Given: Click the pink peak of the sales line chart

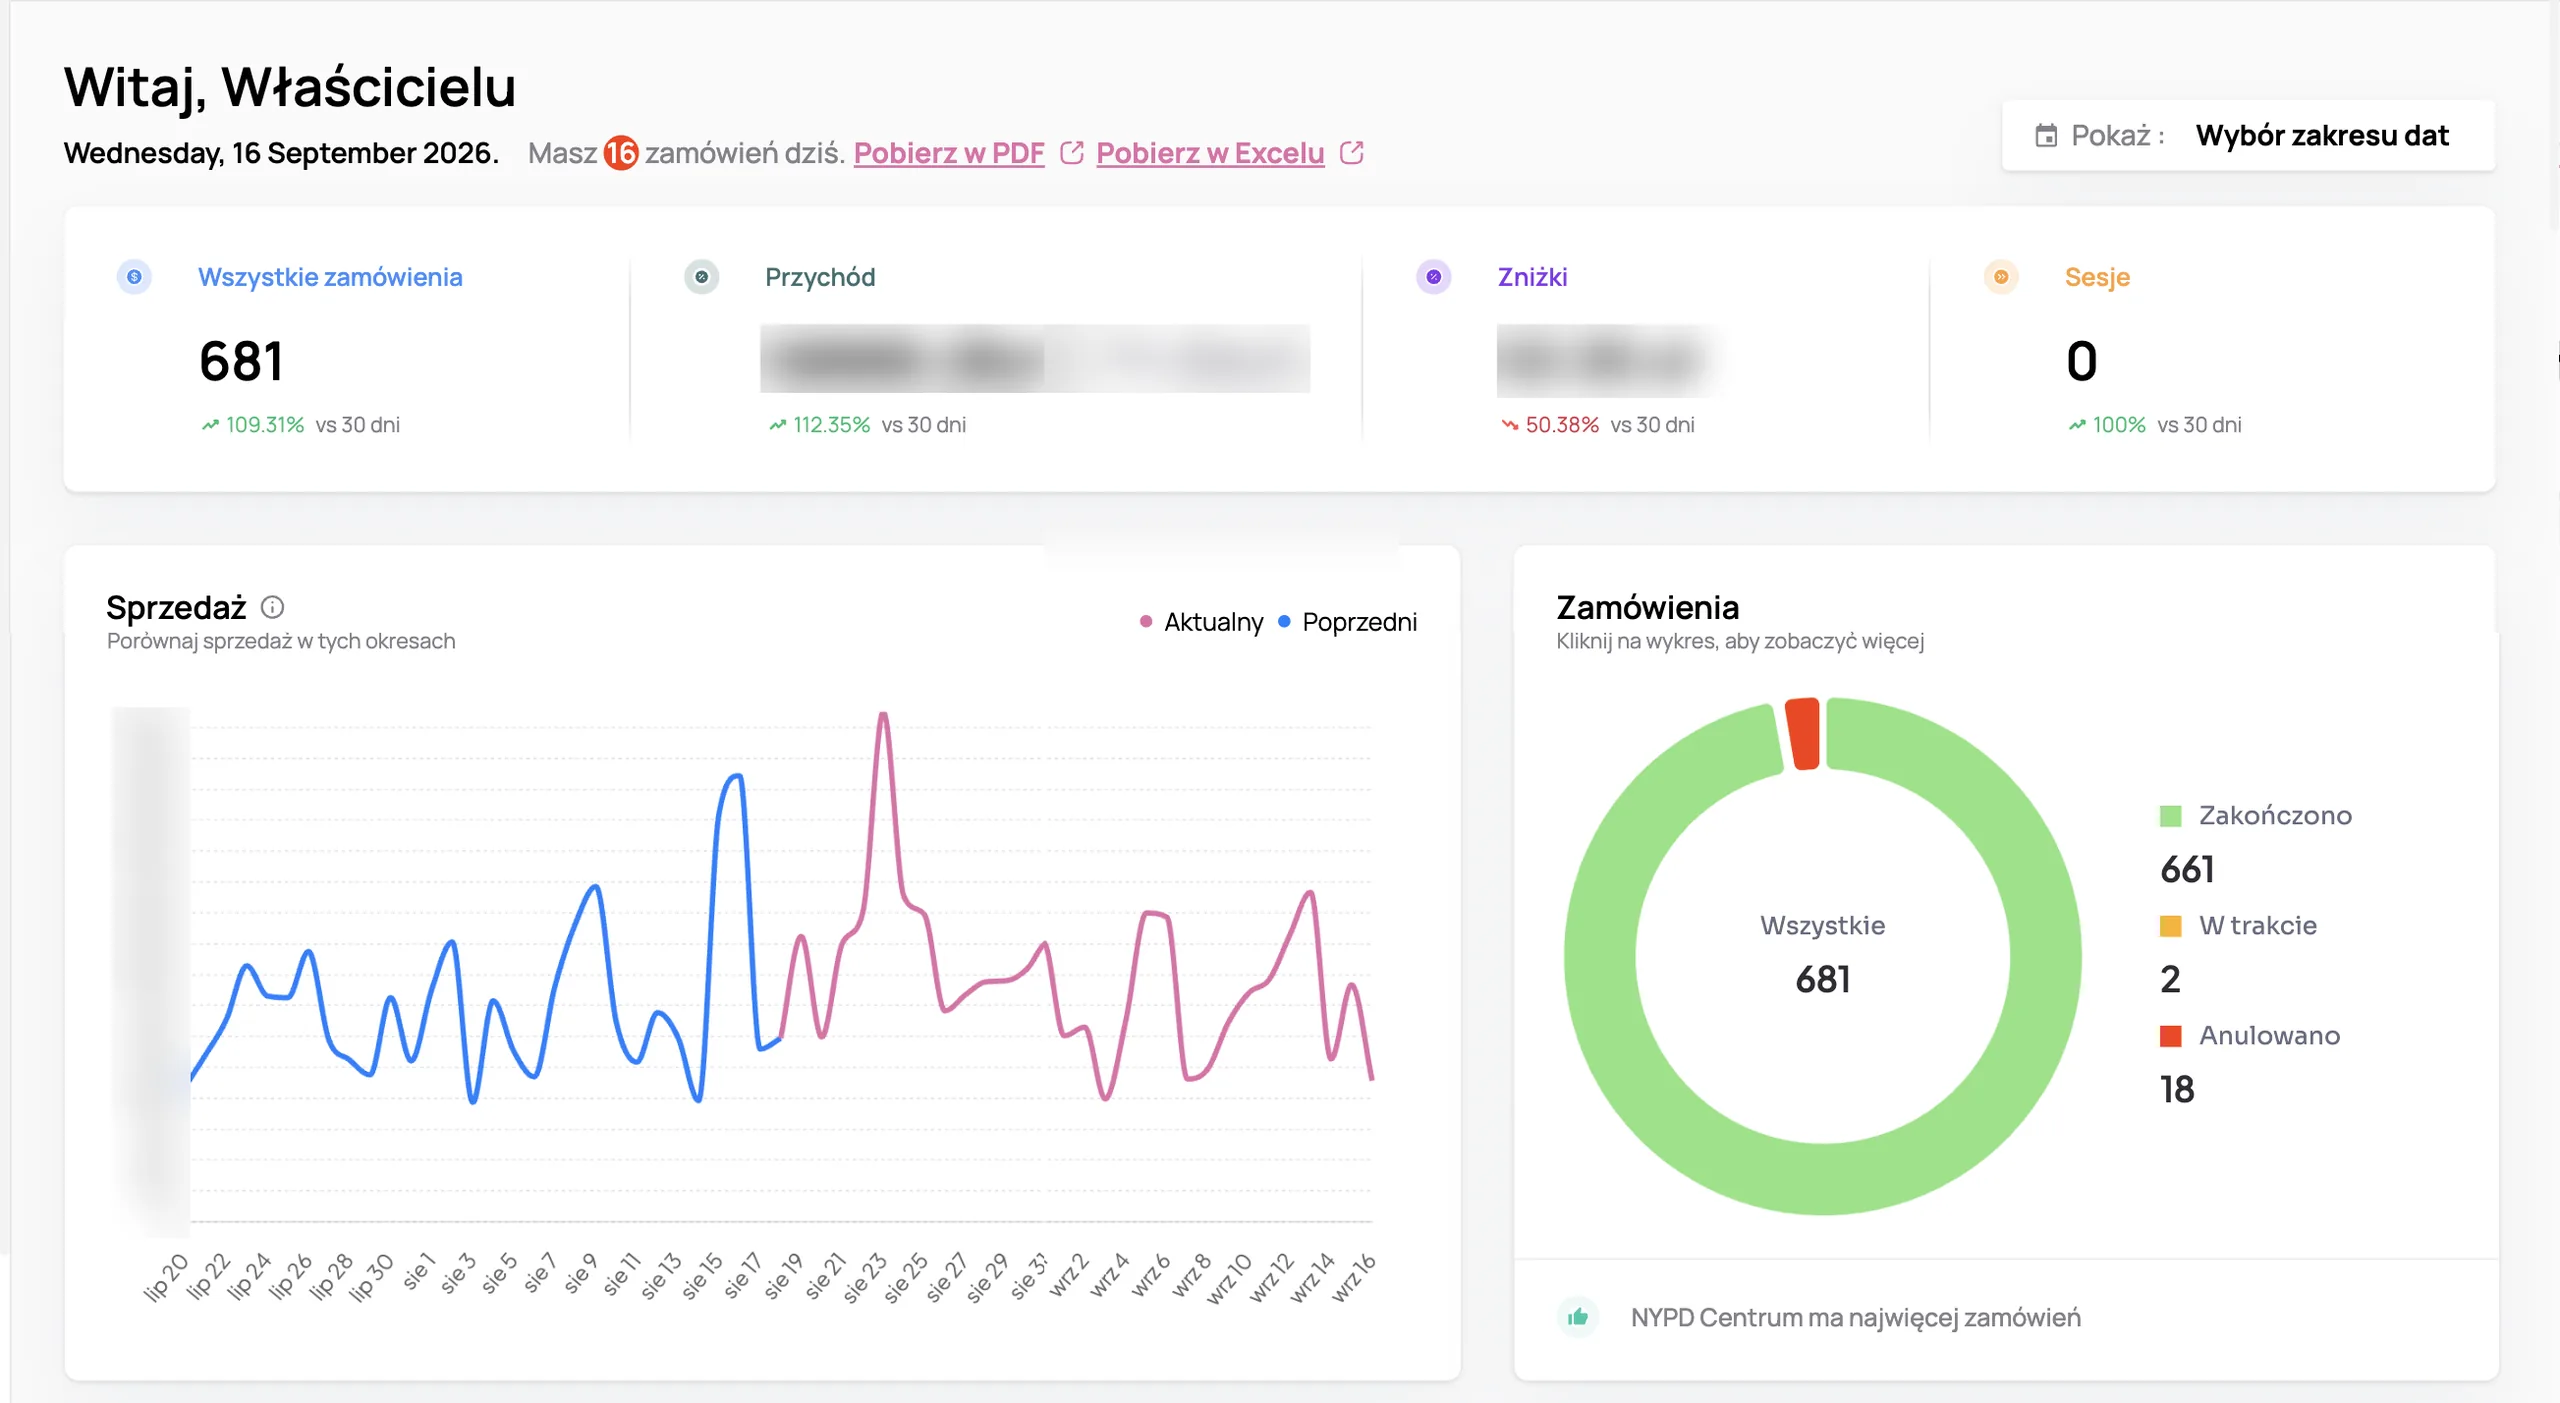Looking at the screenshot, I should coord(883,715).
